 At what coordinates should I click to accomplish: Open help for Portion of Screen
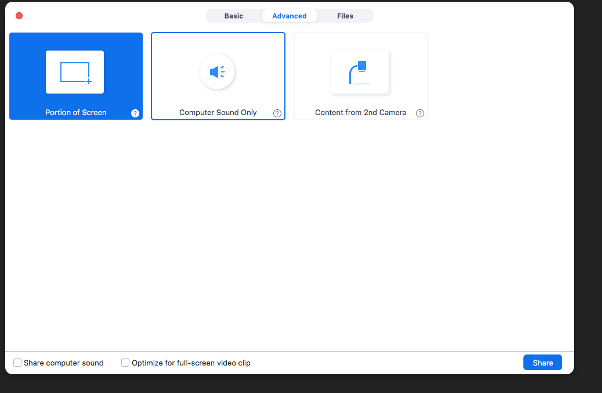(135, 113)
